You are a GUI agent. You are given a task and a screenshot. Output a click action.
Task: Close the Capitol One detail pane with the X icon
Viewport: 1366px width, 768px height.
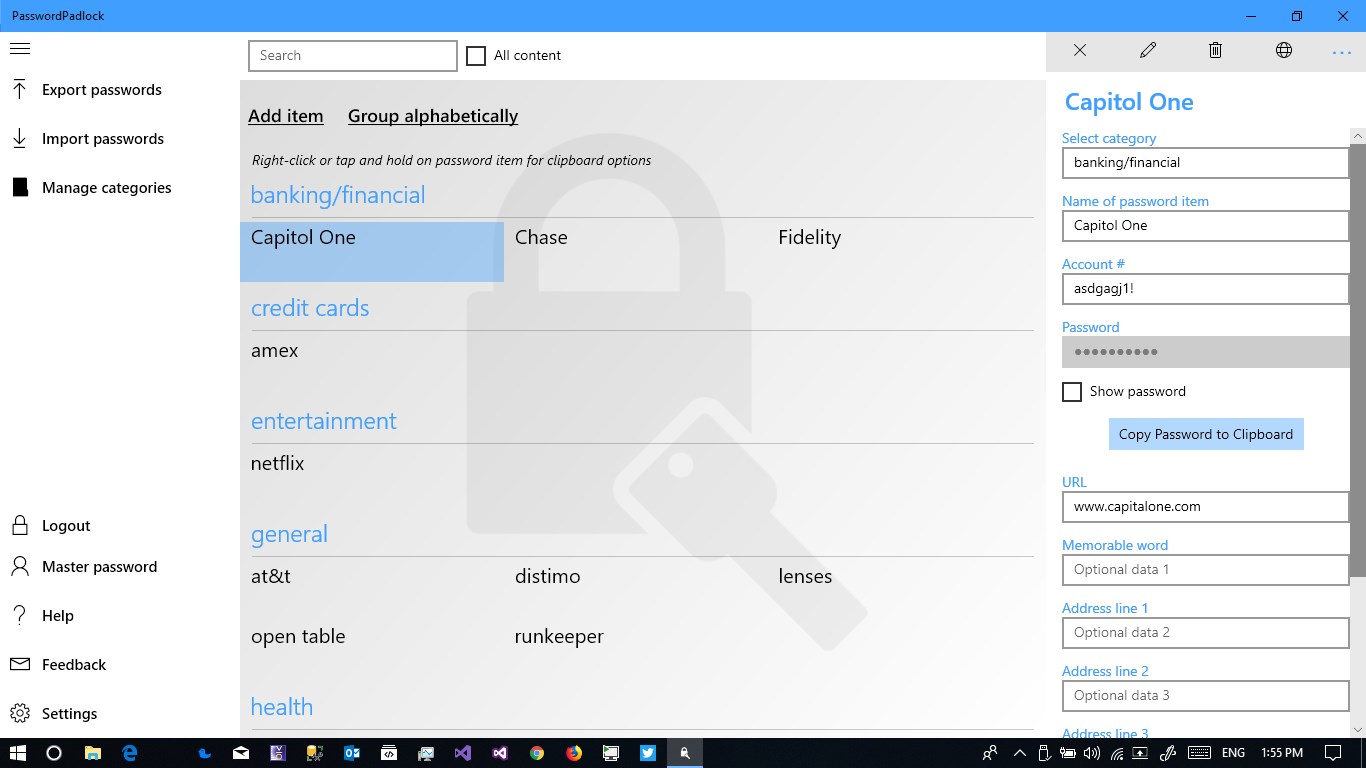(1080, 49)
